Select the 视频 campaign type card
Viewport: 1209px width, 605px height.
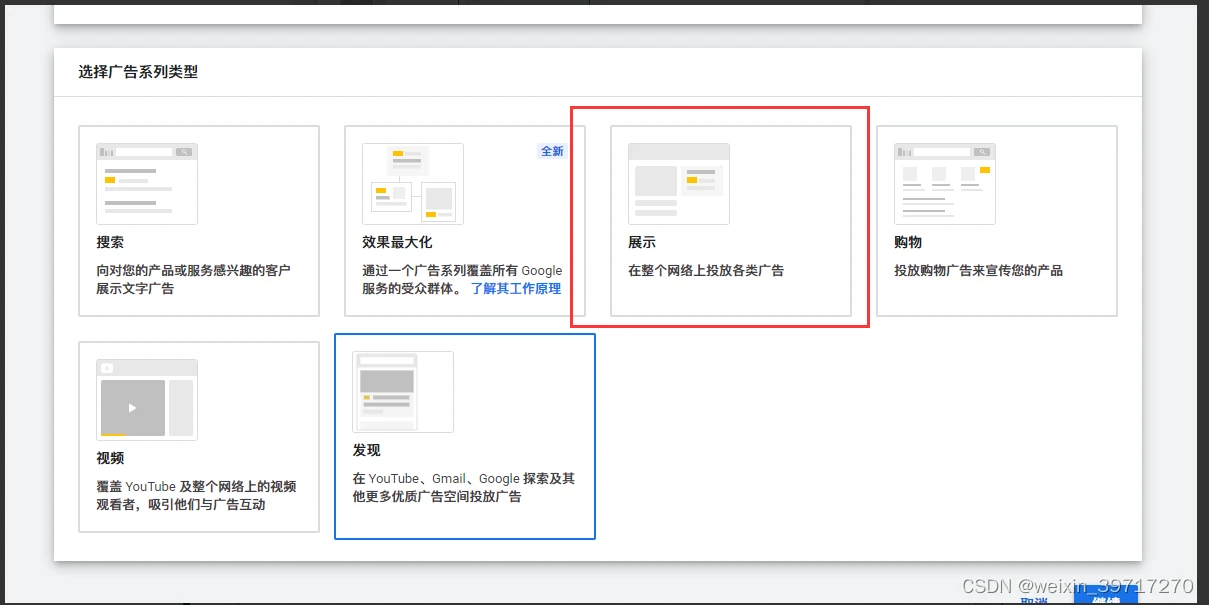click(199, 437)
